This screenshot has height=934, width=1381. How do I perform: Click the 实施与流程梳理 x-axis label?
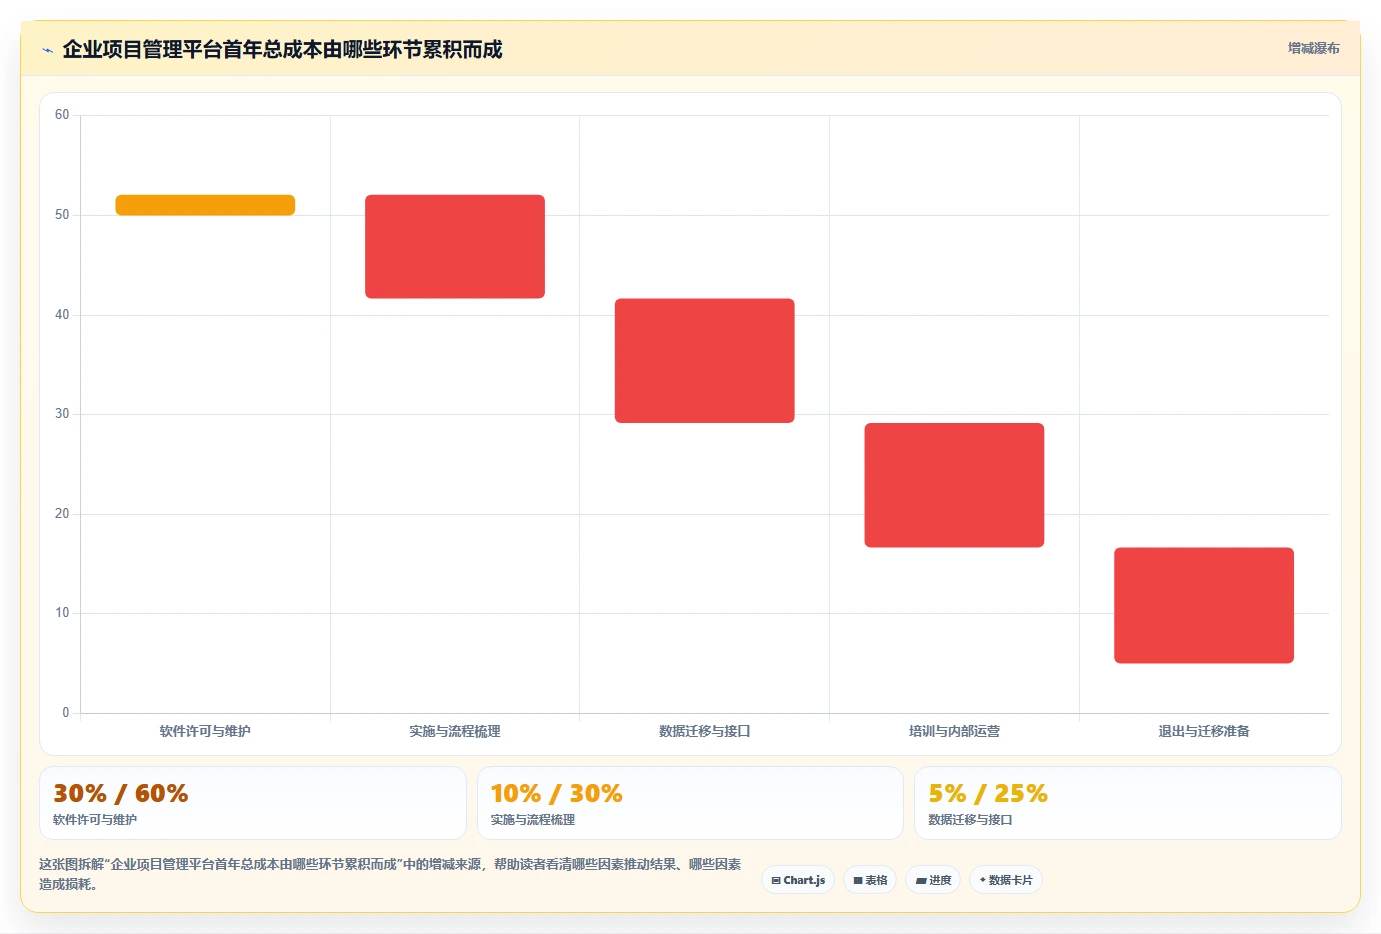pos(455,731)
